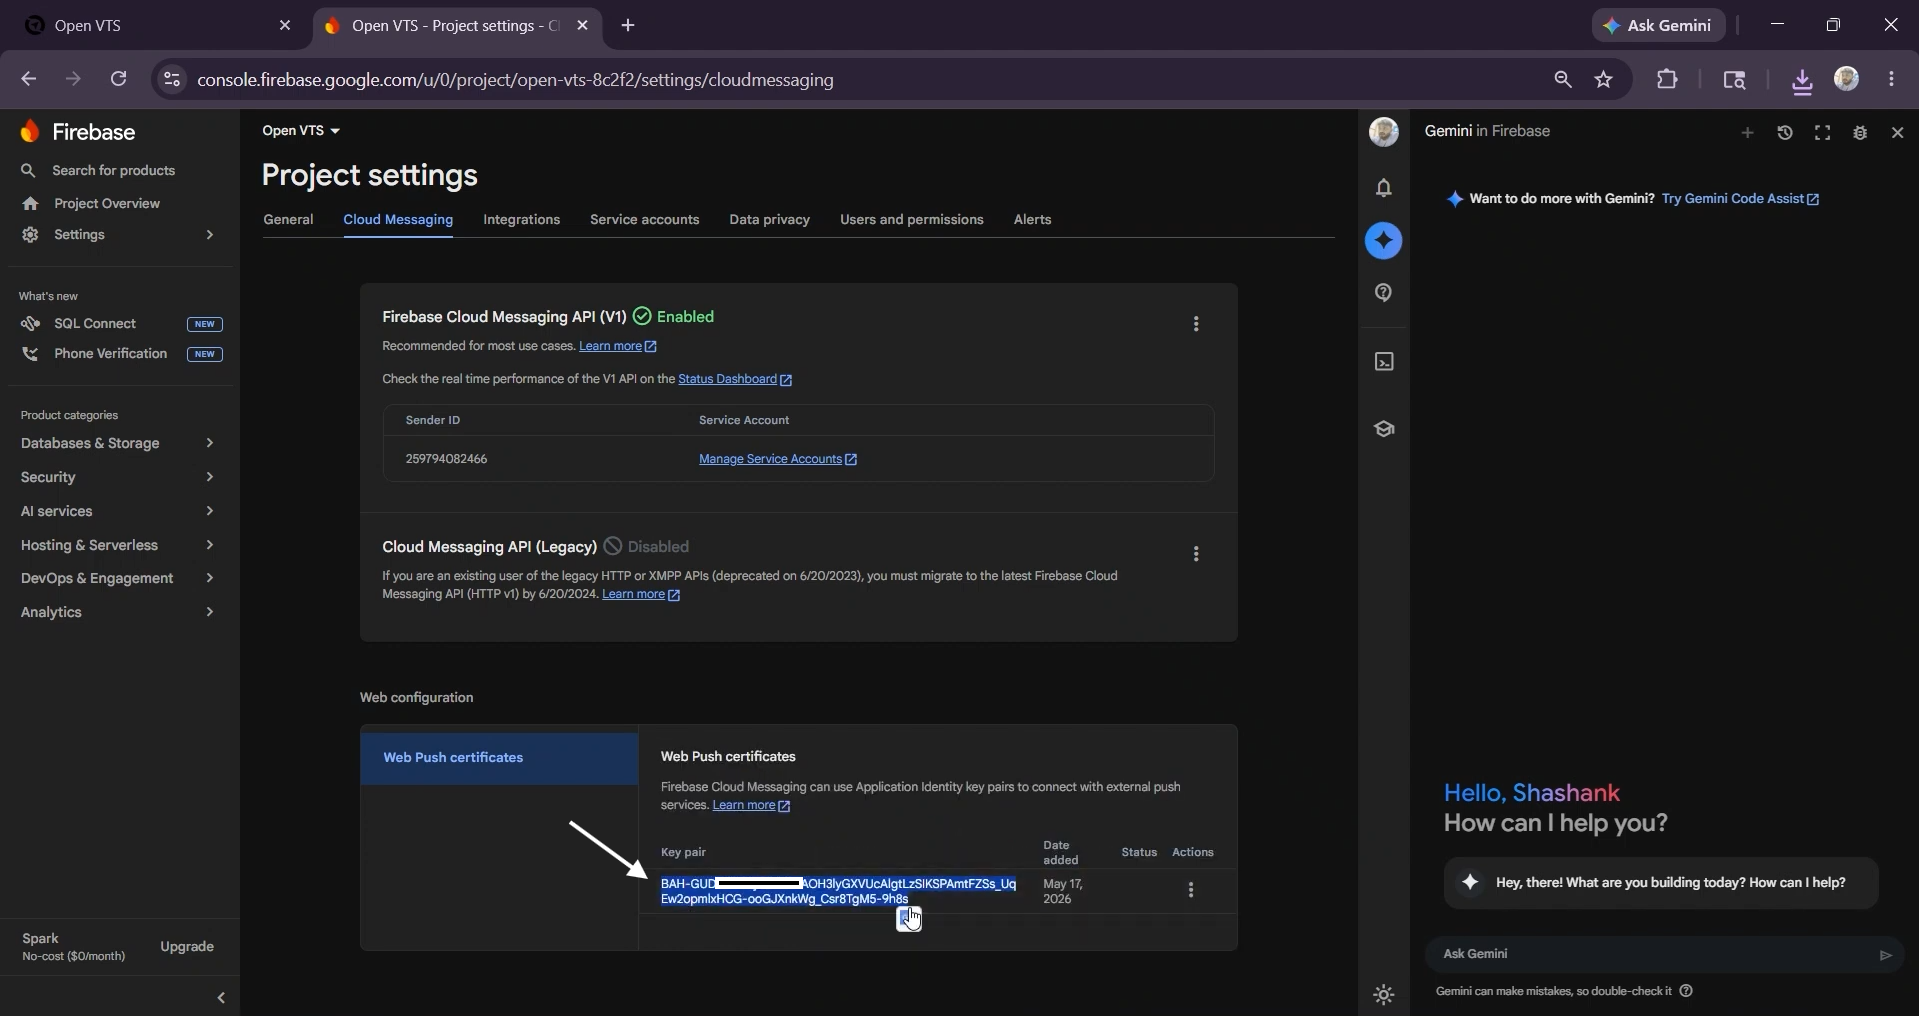
Task: Open the Firebase account avatar in the right rail
Action: [x=1384, y=132]
